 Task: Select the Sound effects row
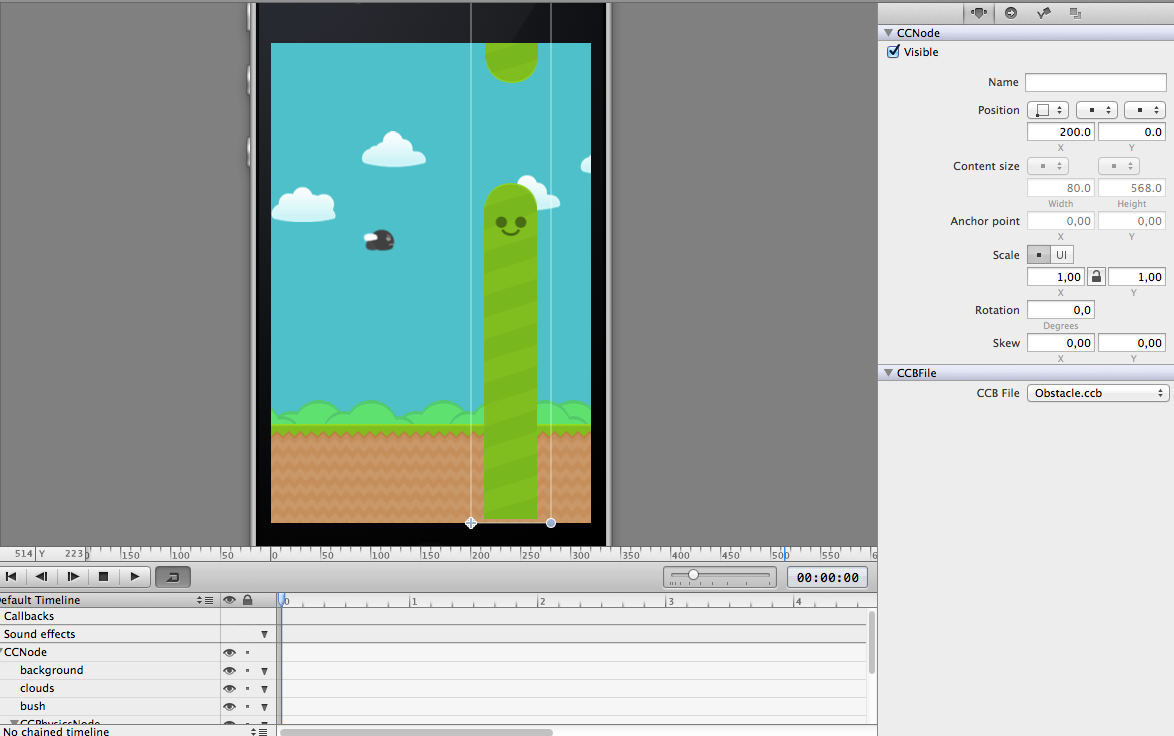110,634
